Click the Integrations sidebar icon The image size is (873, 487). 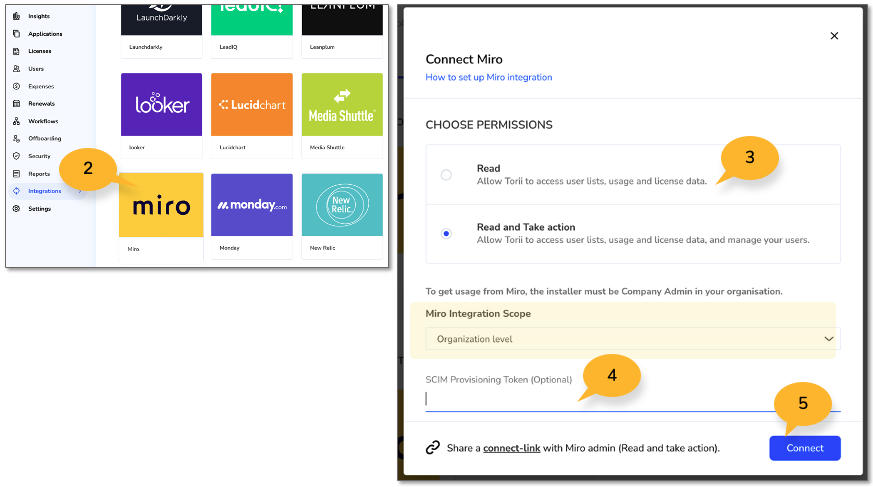coord(16,191)
